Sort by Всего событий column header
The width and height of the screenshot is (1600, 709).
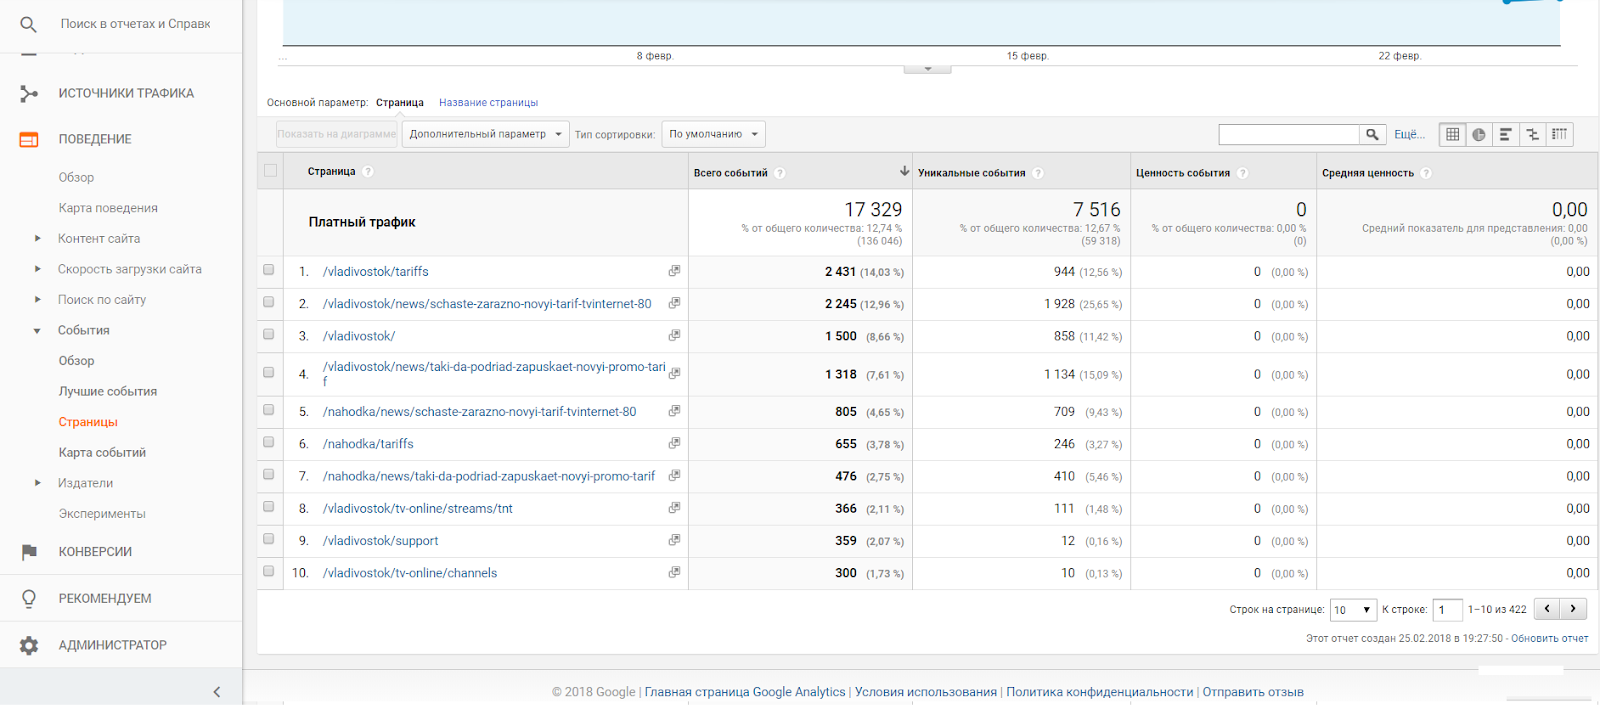[x=731, y=173]
